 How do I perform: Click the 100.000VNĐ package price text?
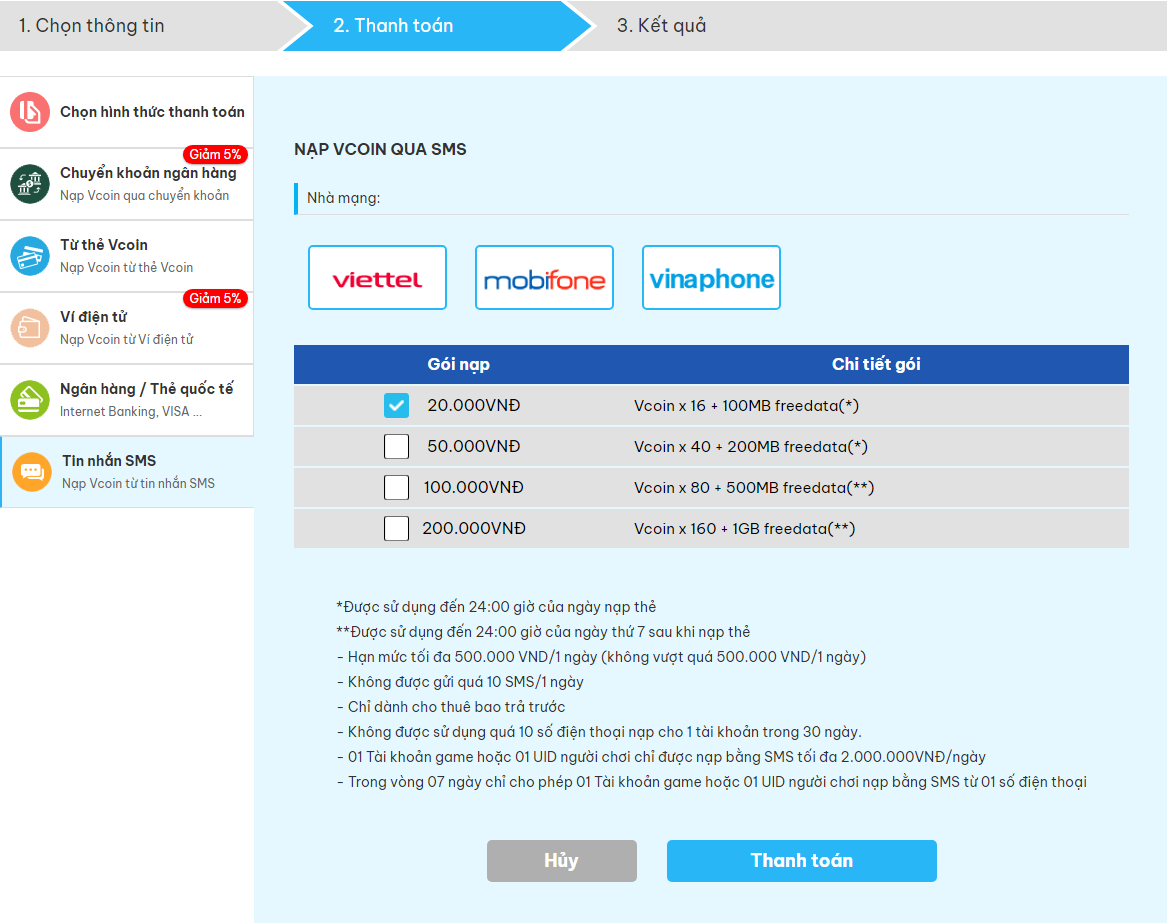pos(473,488)
